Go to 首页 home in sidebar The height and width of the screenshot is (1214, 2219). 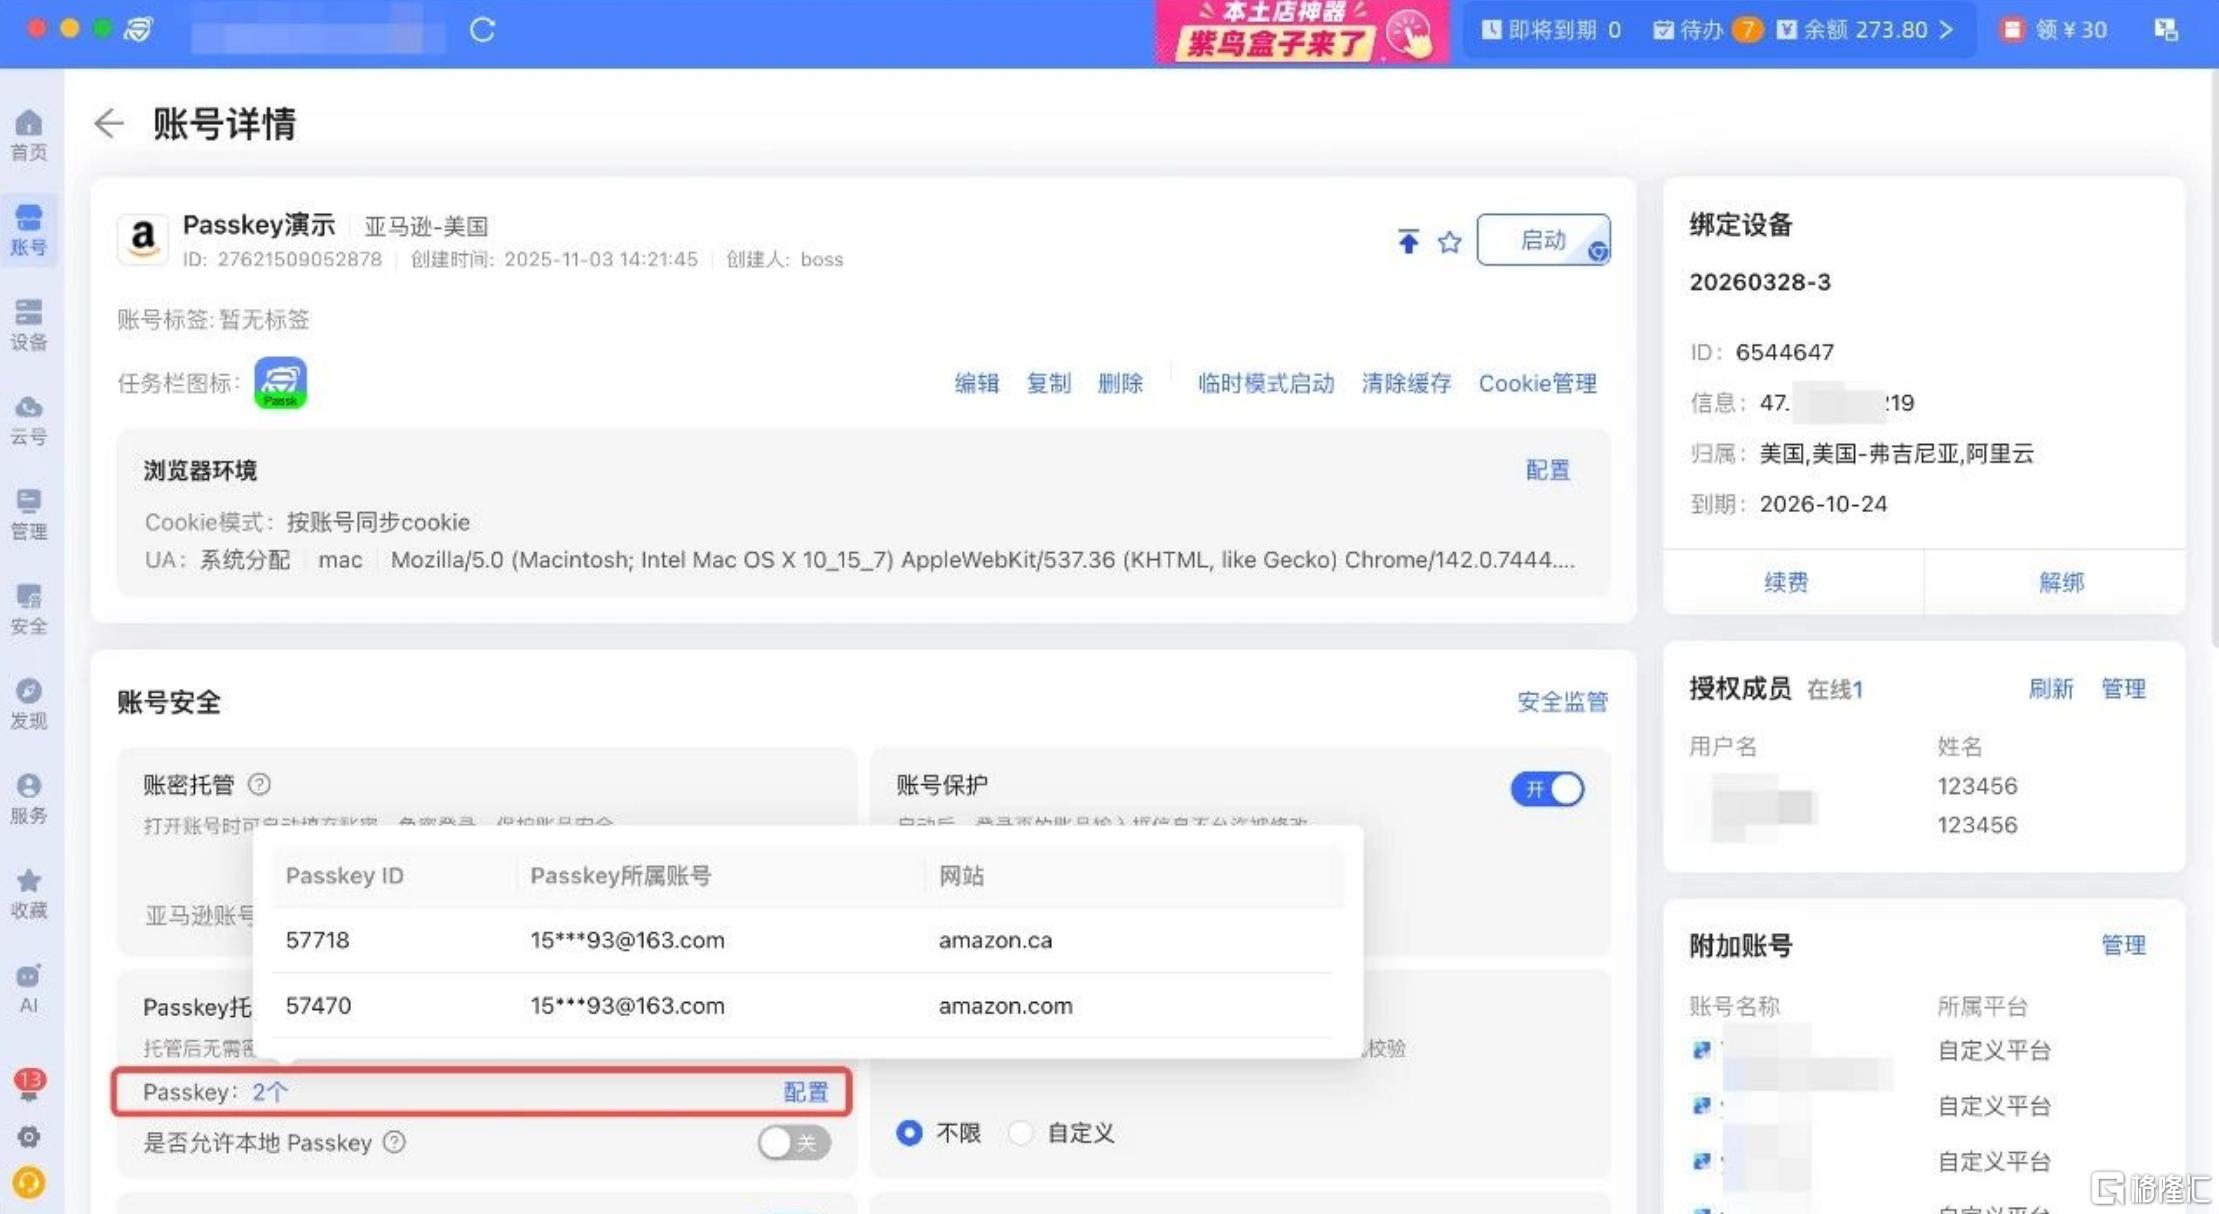(29, 135)
